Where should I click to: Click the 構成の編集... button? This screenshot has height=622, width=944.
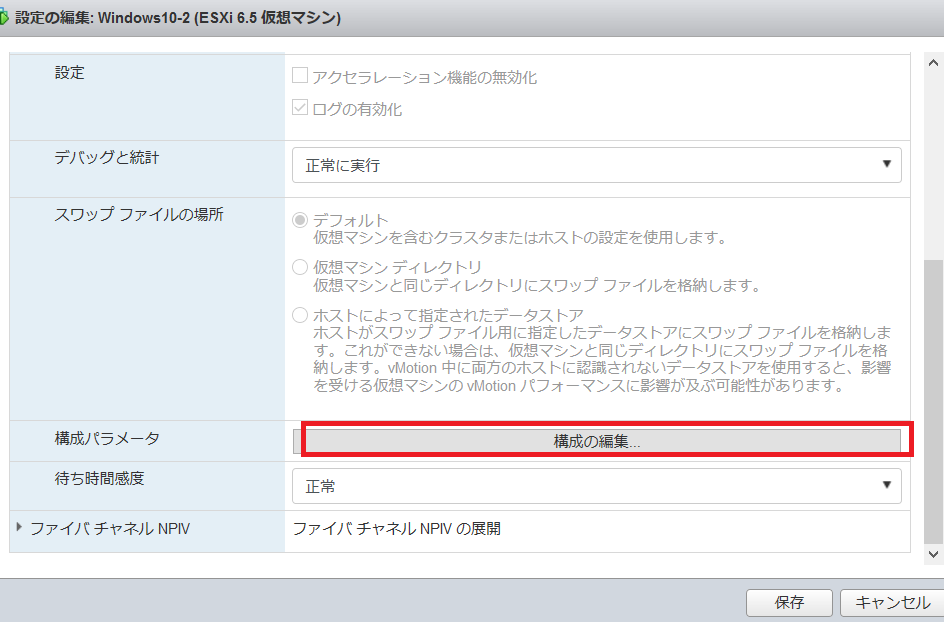click(597, 441)
